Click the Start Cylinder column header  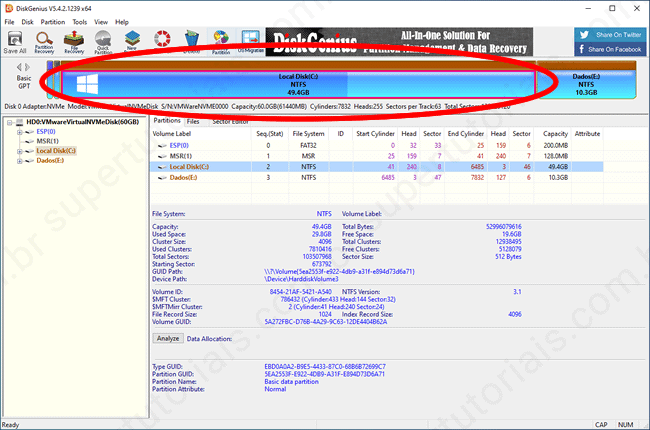[x=375, y=134]
